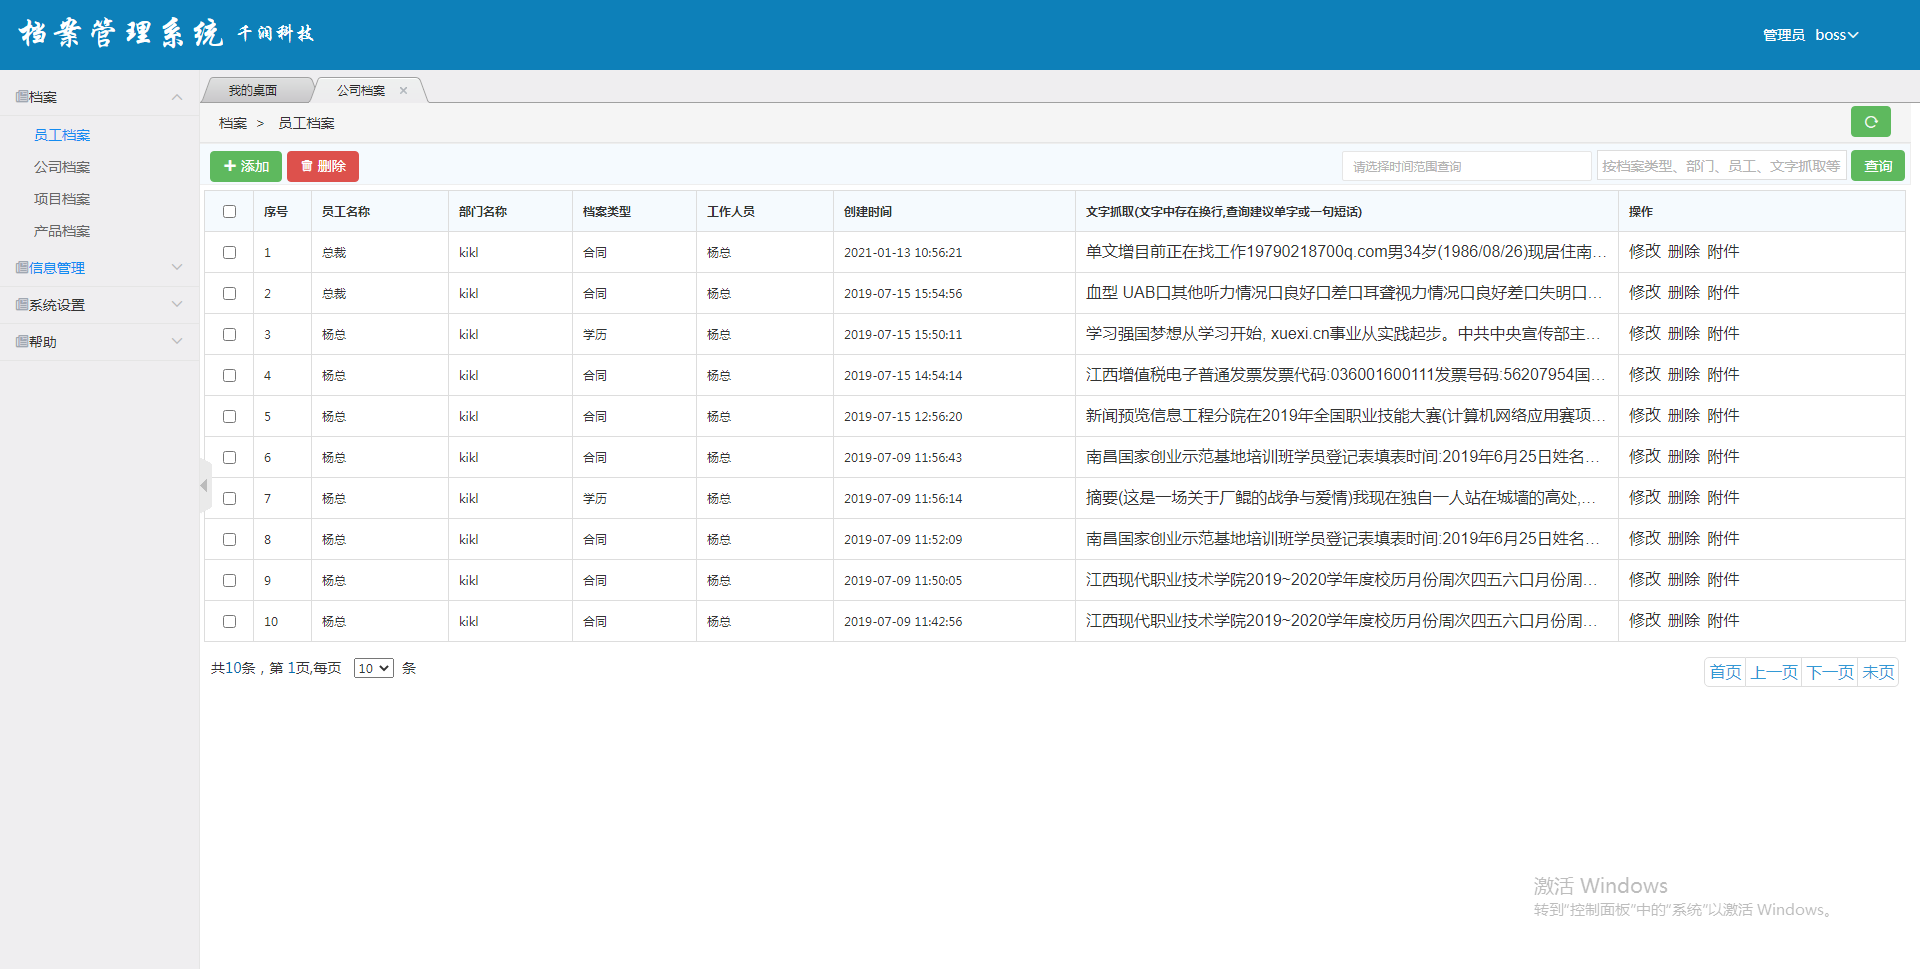Click 修改 link for row 3
Viewport: 1920px width, 969px height.
point(1644,334)
